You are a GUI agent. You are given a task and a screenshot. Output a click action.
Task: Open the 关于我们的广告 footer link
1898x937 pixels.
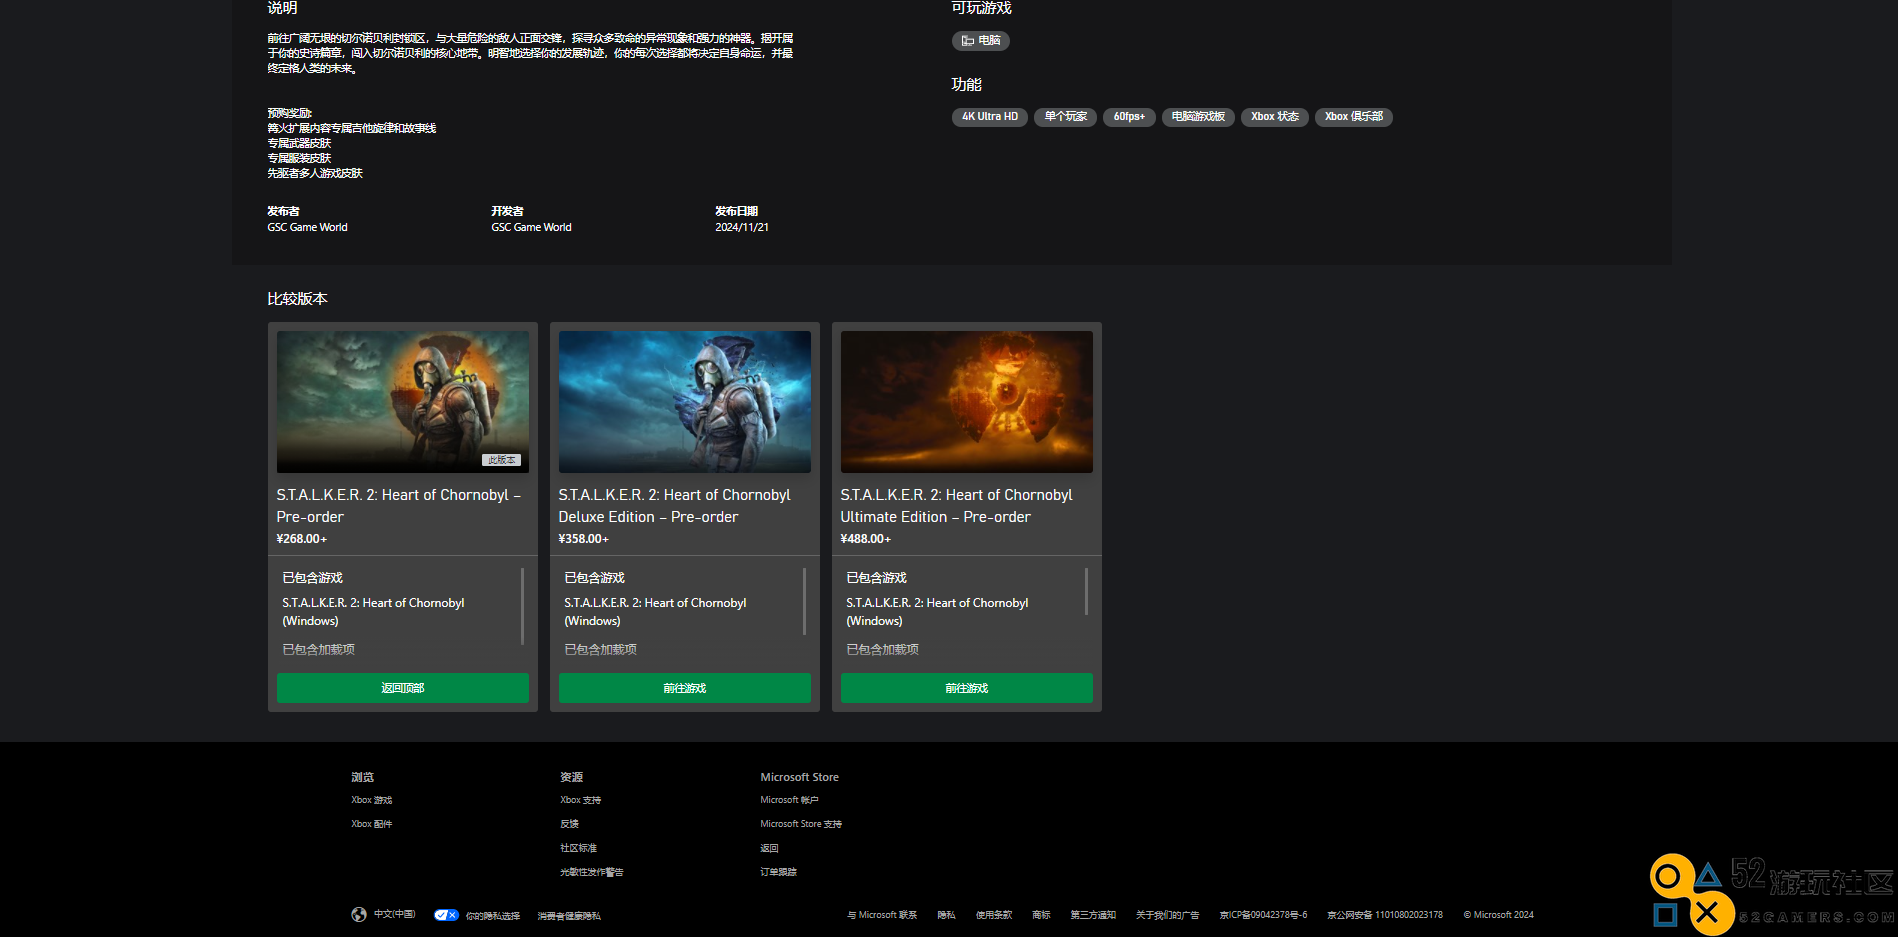tap(1168, 915)
